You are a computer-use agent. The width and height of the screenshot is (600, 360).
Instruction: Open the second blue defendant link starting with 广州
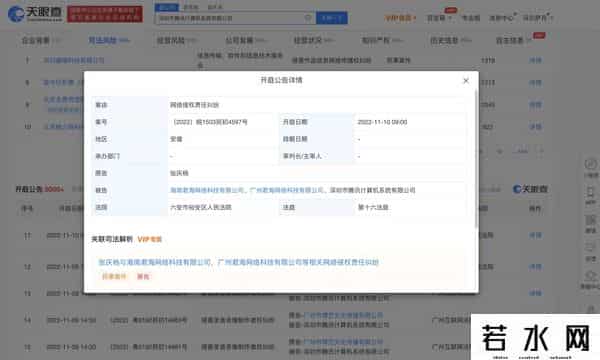coord(287,190)
